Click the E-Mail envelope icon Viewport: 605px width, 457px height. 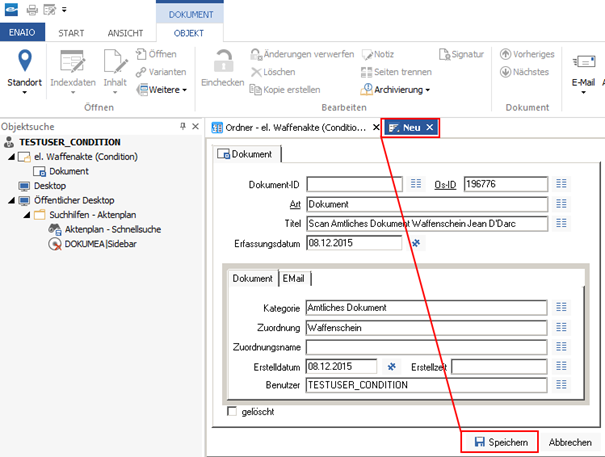pos(581,62)
